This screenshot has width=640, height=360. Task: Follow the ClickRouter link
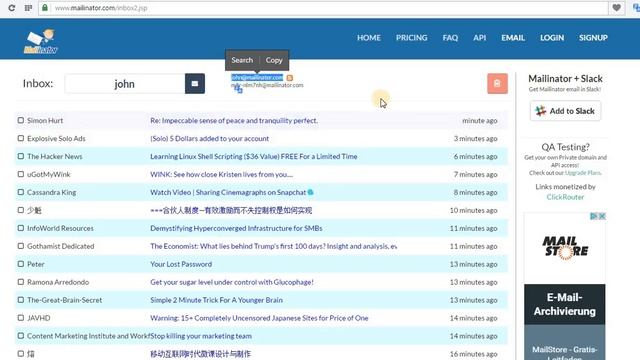565,197
